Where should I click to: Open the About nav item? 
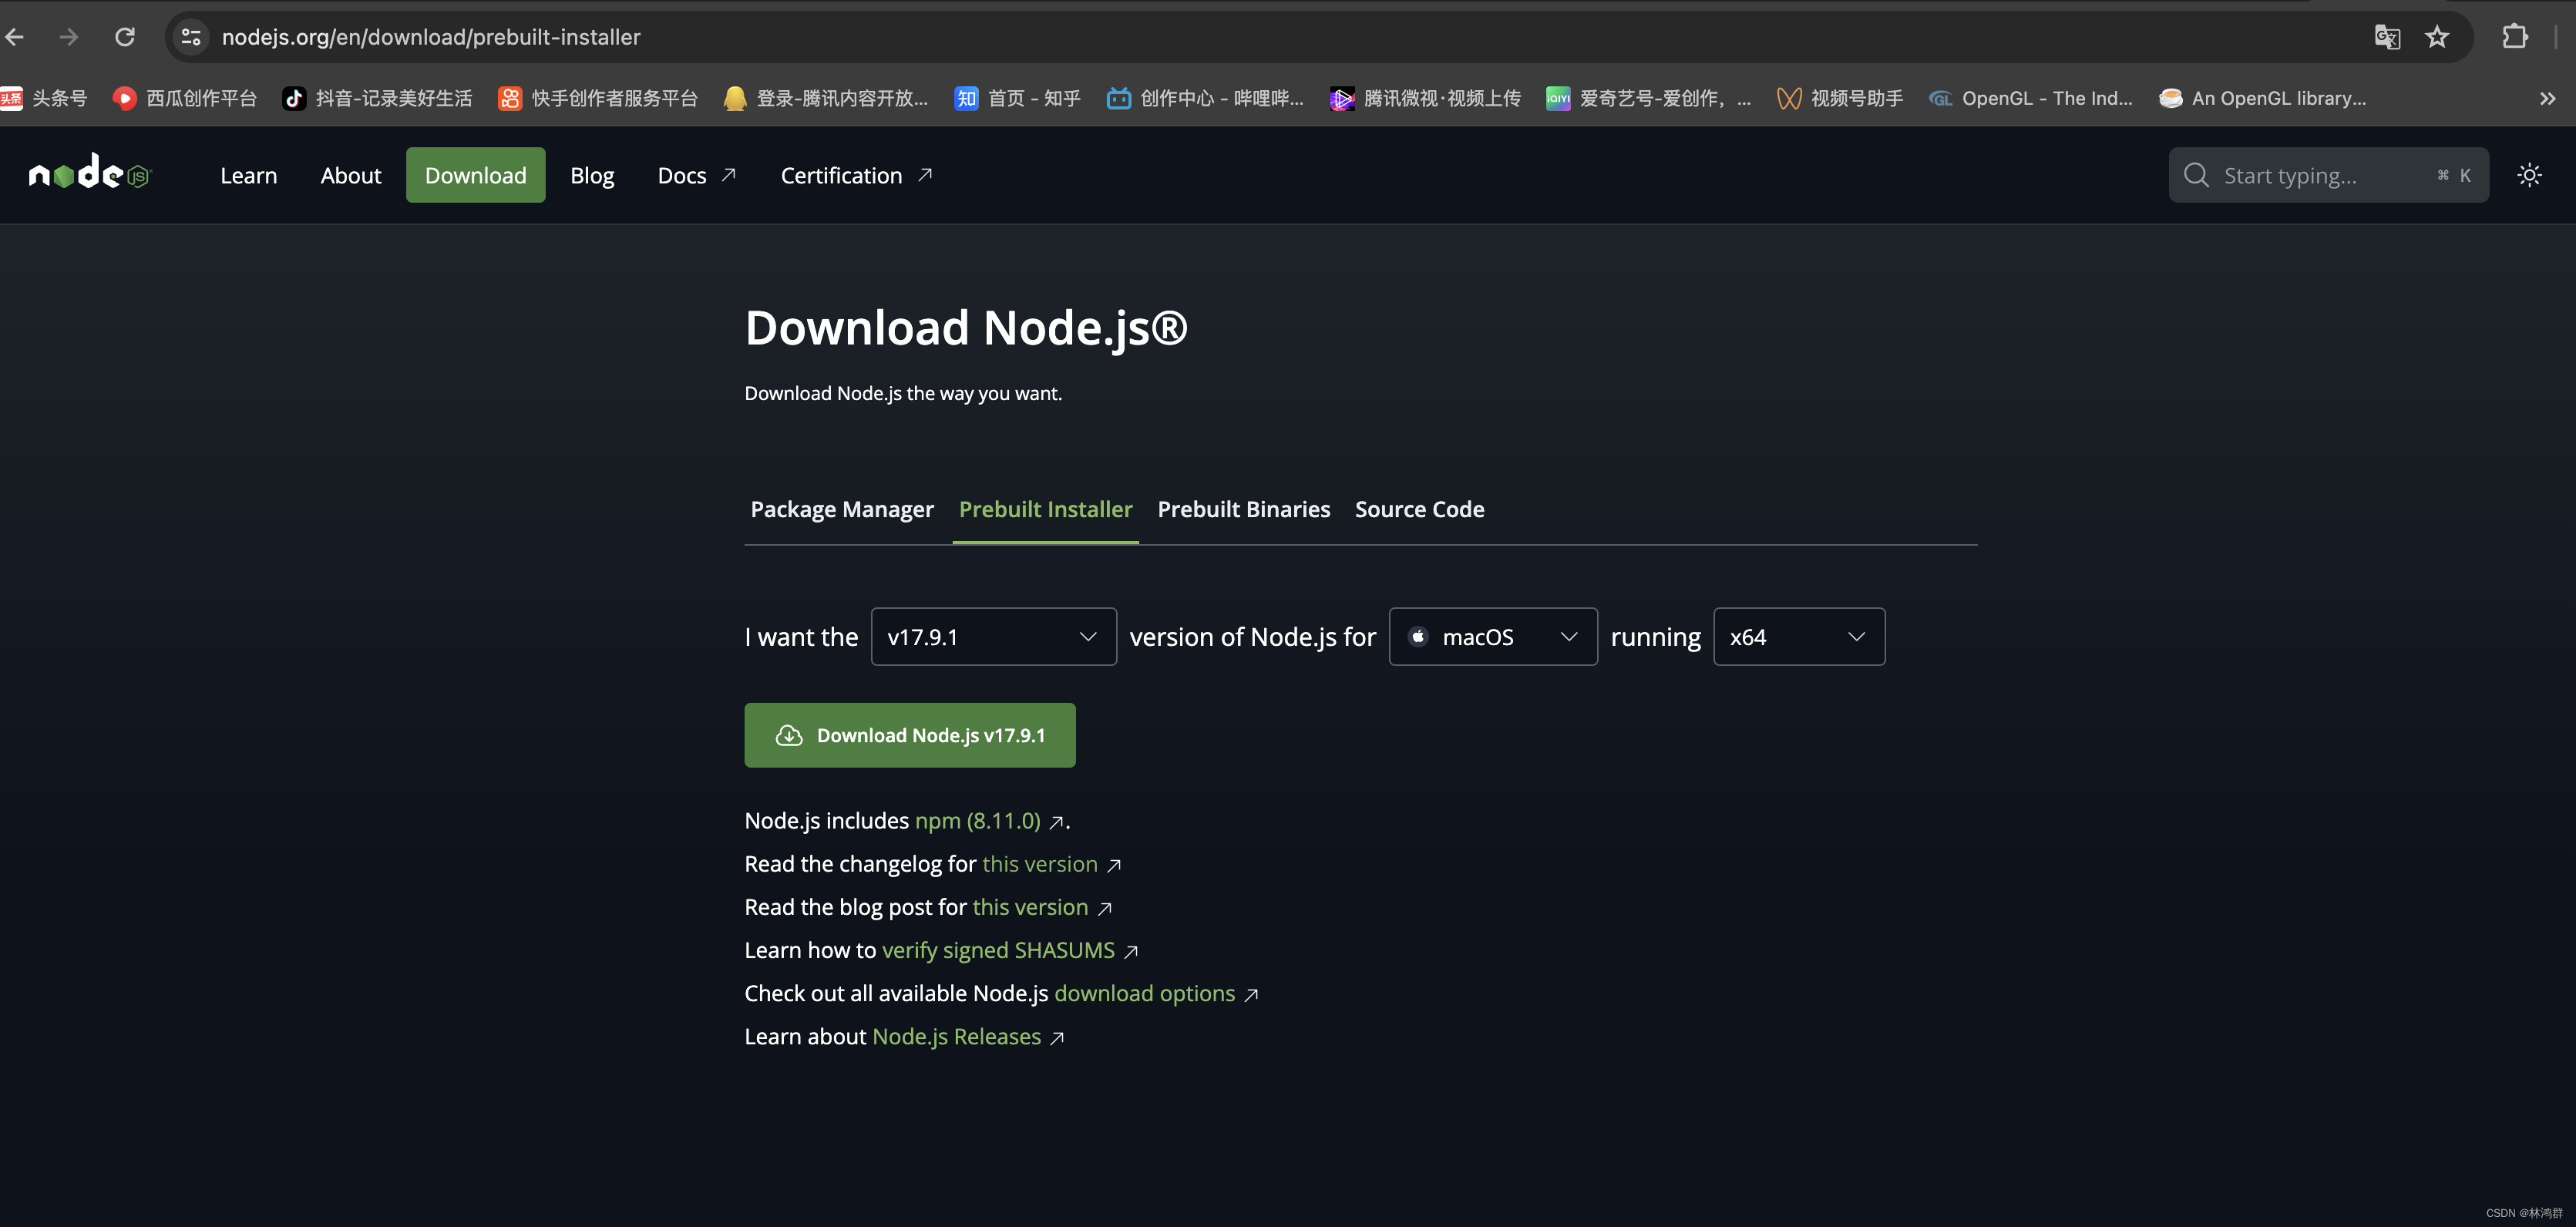[351, 176]
